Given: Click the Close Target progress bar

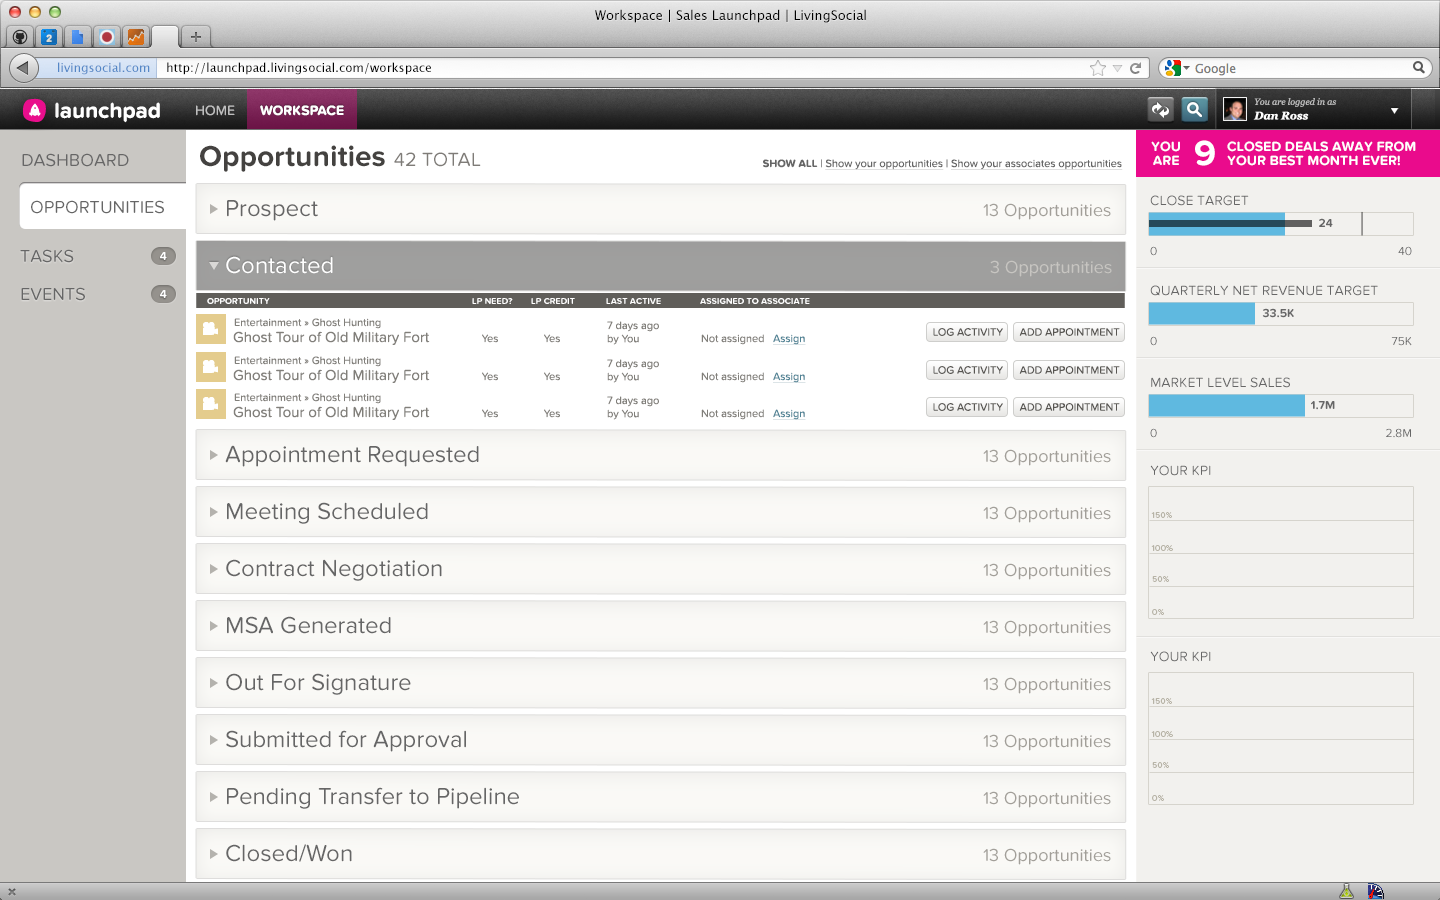Looking at the screenshot, I should pos(1280,223).
